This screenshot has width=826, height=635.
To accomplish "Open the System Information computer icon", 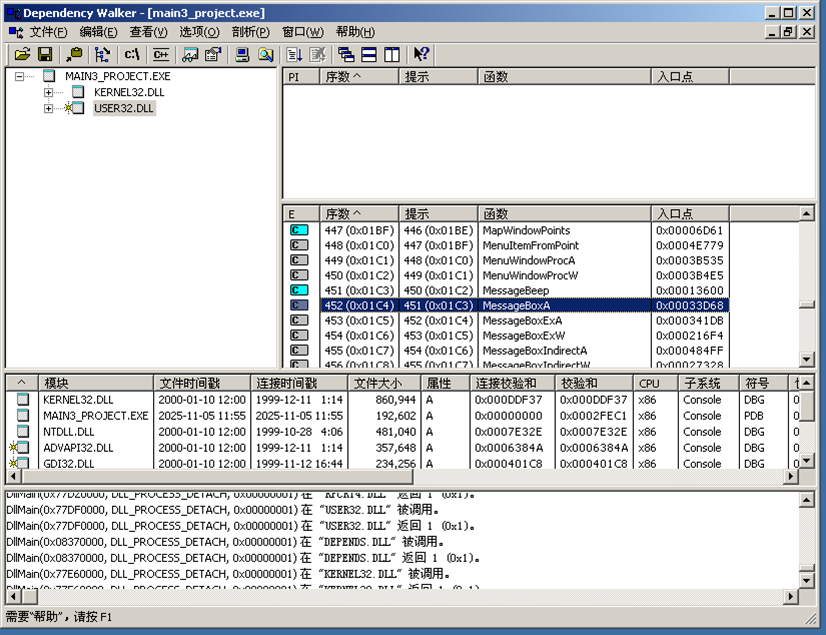I will coord(242,54).
